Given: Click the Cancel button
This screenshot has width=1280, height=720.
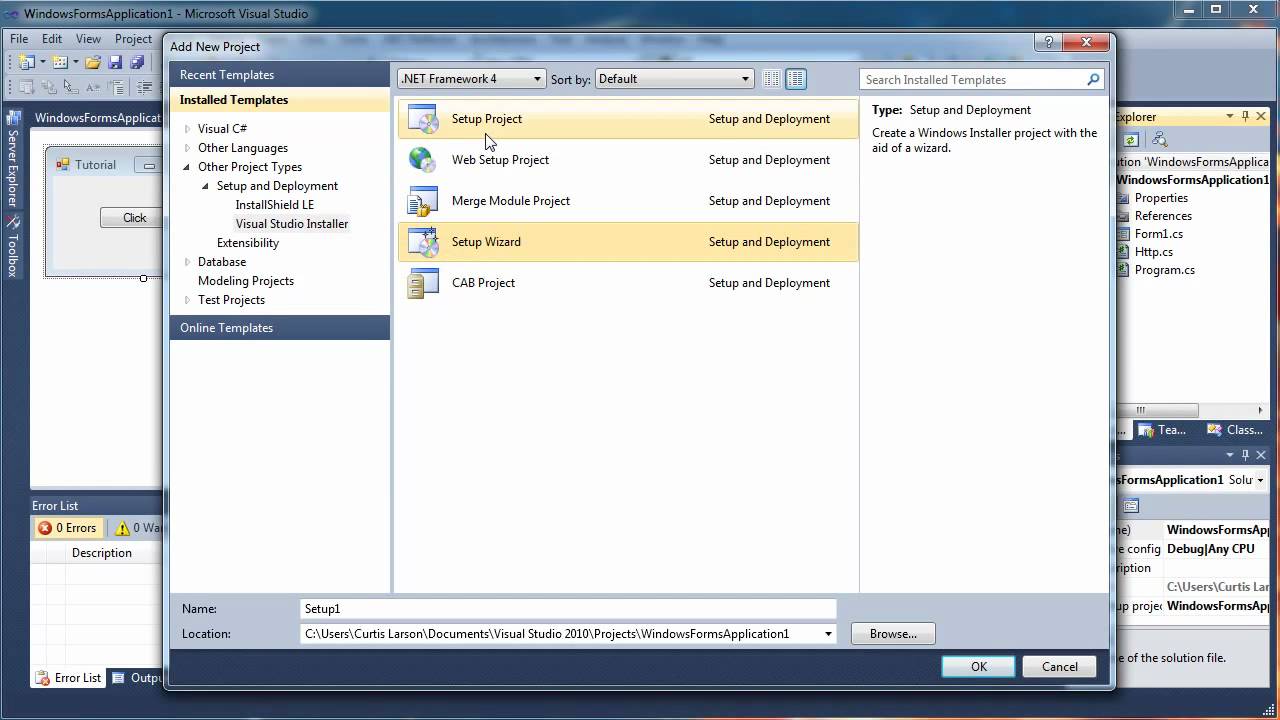Looking at the screenshot, I should [1059, 667].
